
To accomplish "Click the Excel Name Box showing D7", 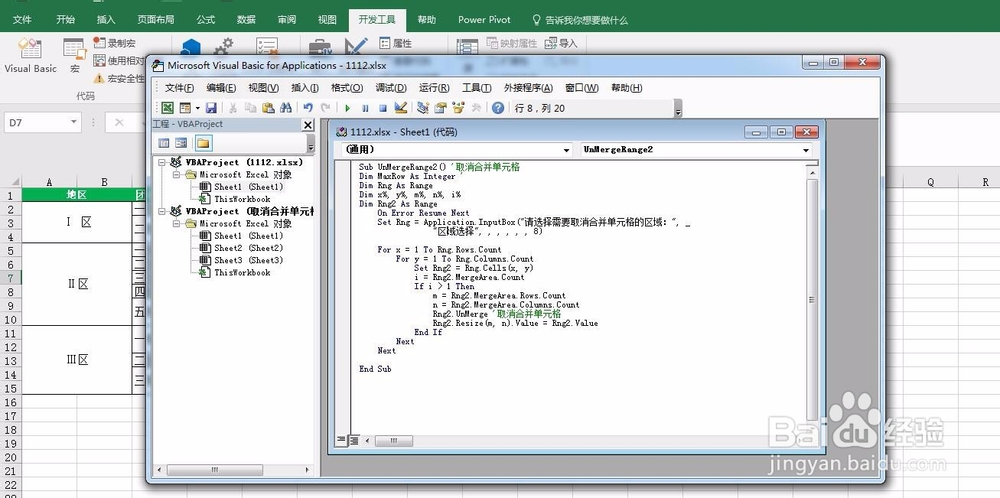I will [x=43, y=122].
